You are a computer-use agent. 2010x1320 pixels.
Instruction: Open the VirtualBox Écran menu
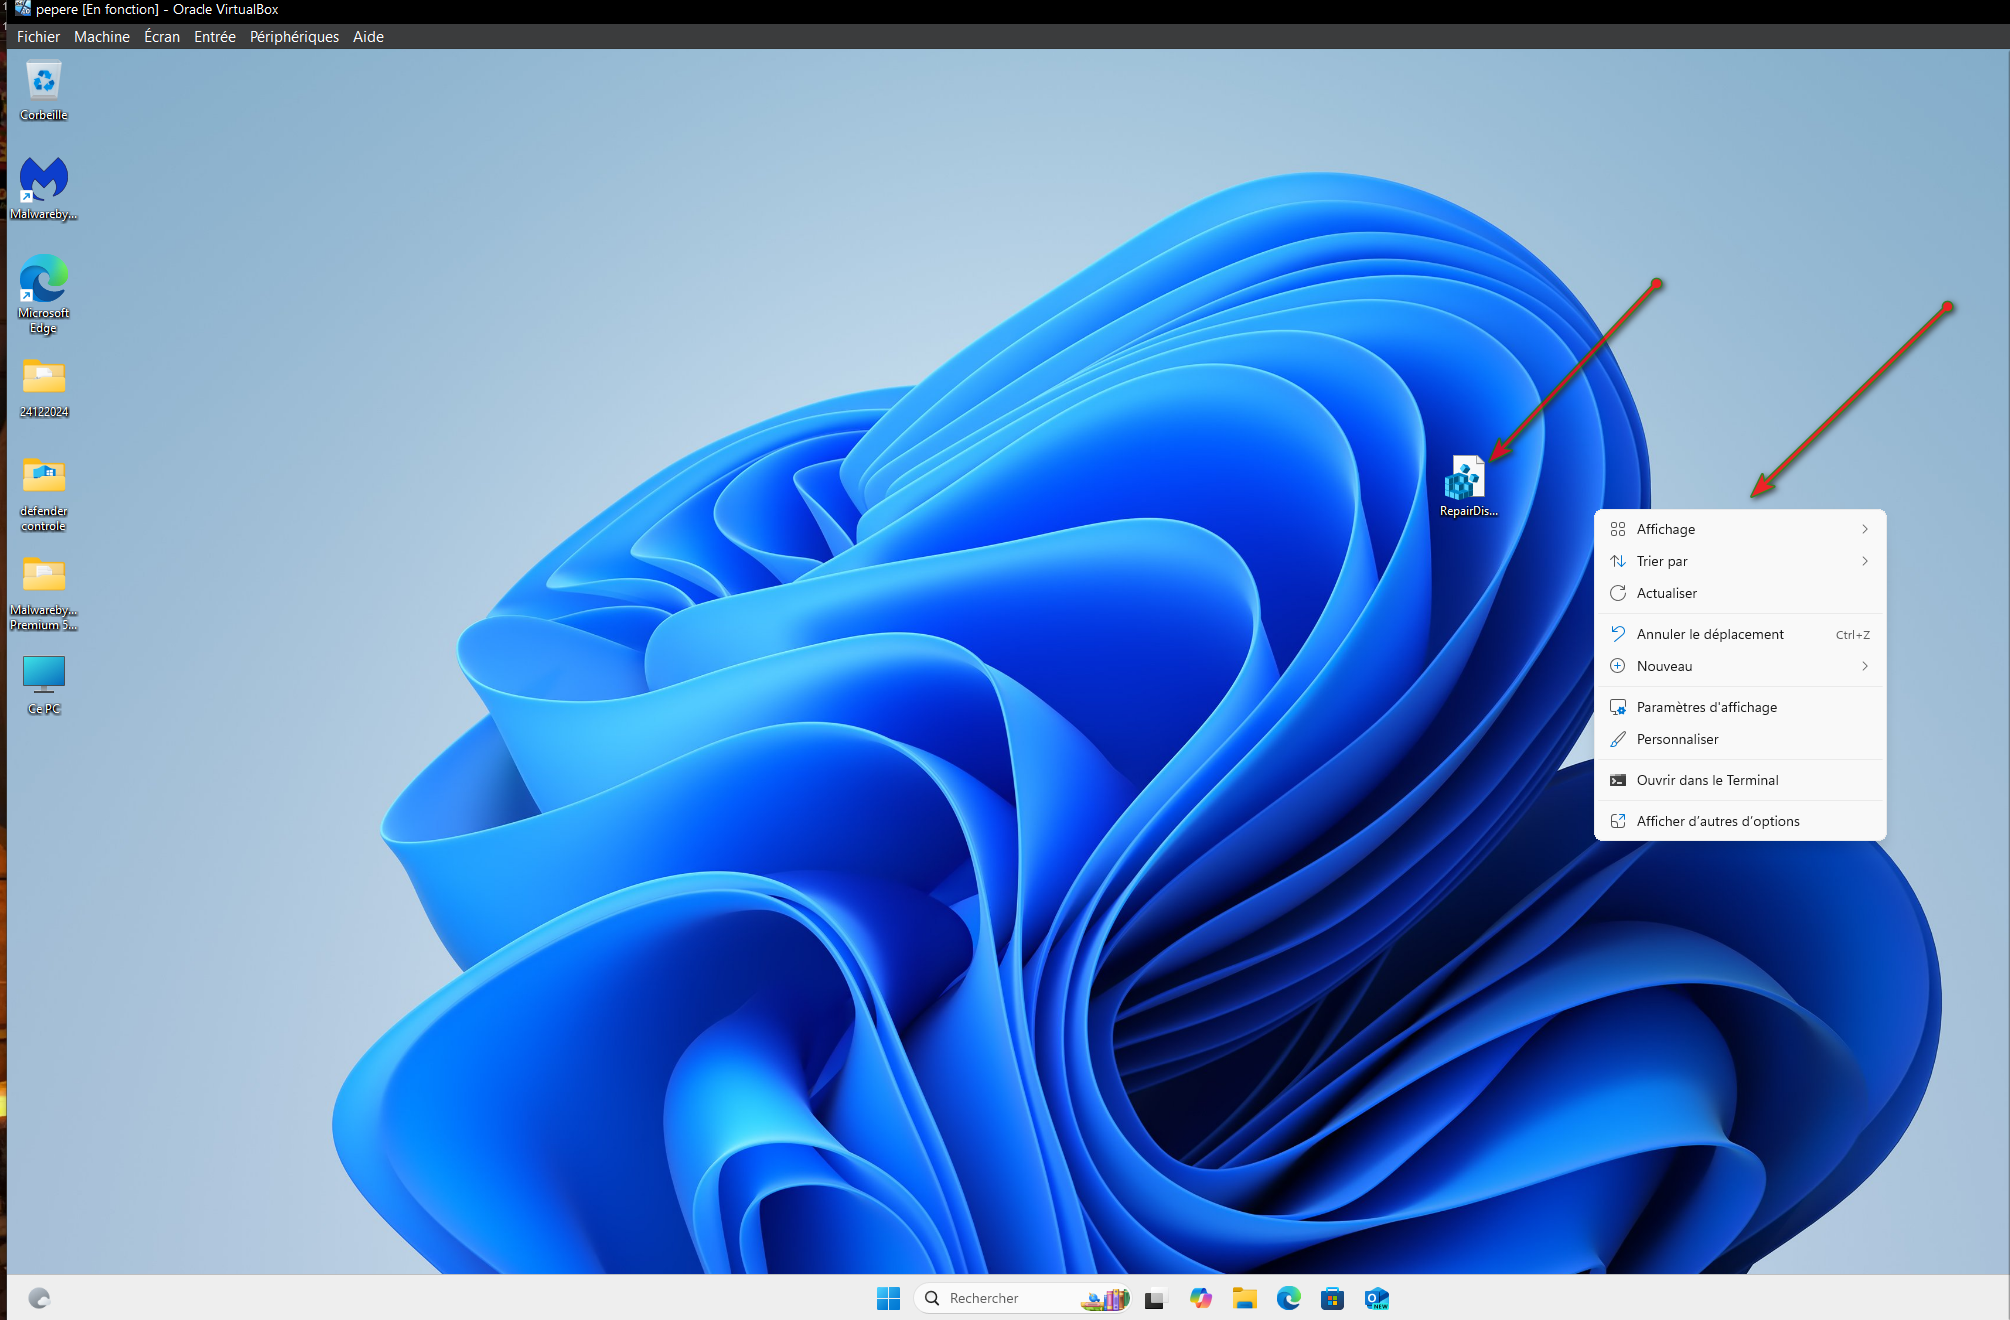pyautogui.click(x=162, y=37)
